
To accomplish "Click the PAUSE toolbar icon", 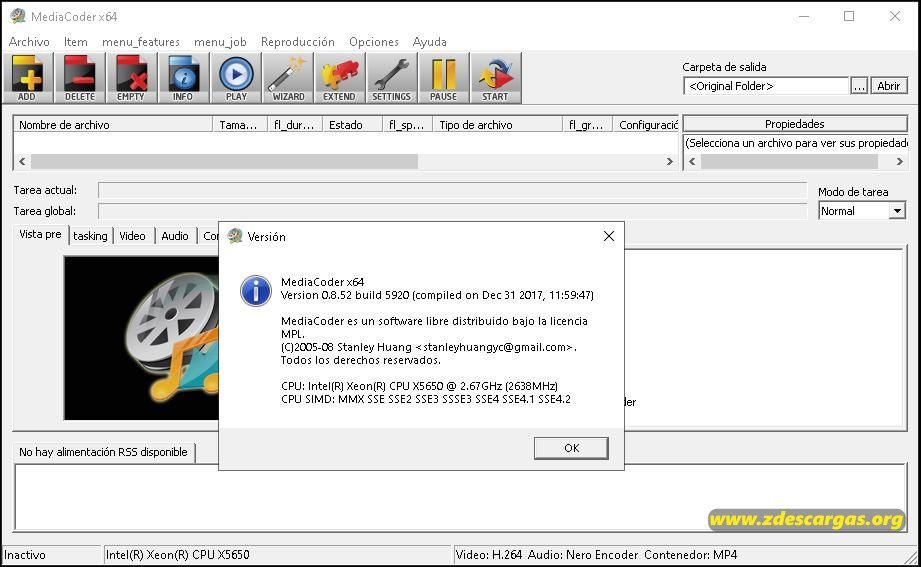I will (443, 78).
